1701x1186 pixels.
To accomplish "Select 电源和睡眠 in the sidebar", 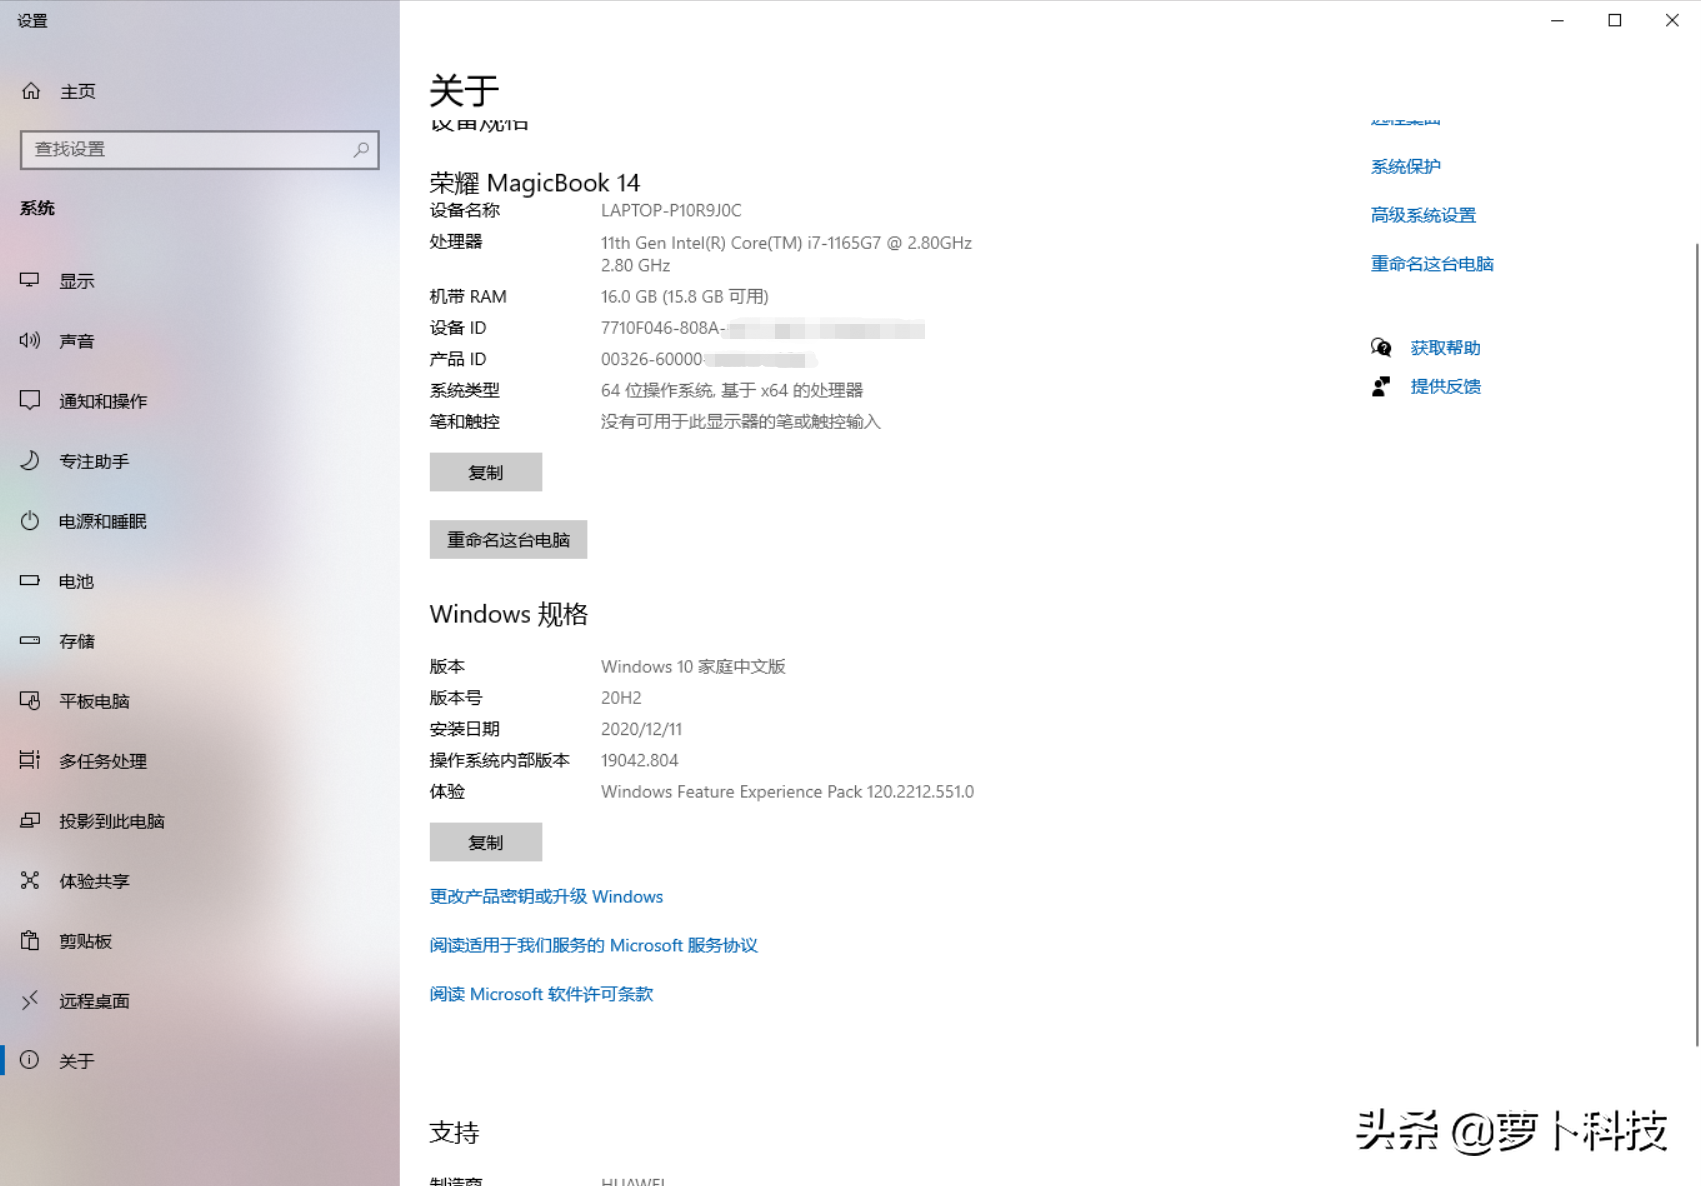I will pyautogui.click(x=103, y=521).
